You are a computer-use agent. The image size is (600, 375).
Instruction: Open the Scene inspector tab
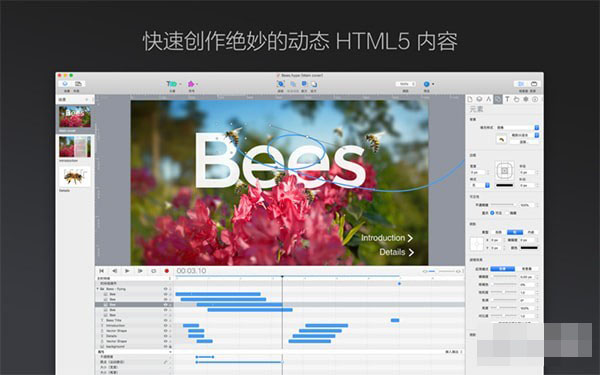pos(479,99)
